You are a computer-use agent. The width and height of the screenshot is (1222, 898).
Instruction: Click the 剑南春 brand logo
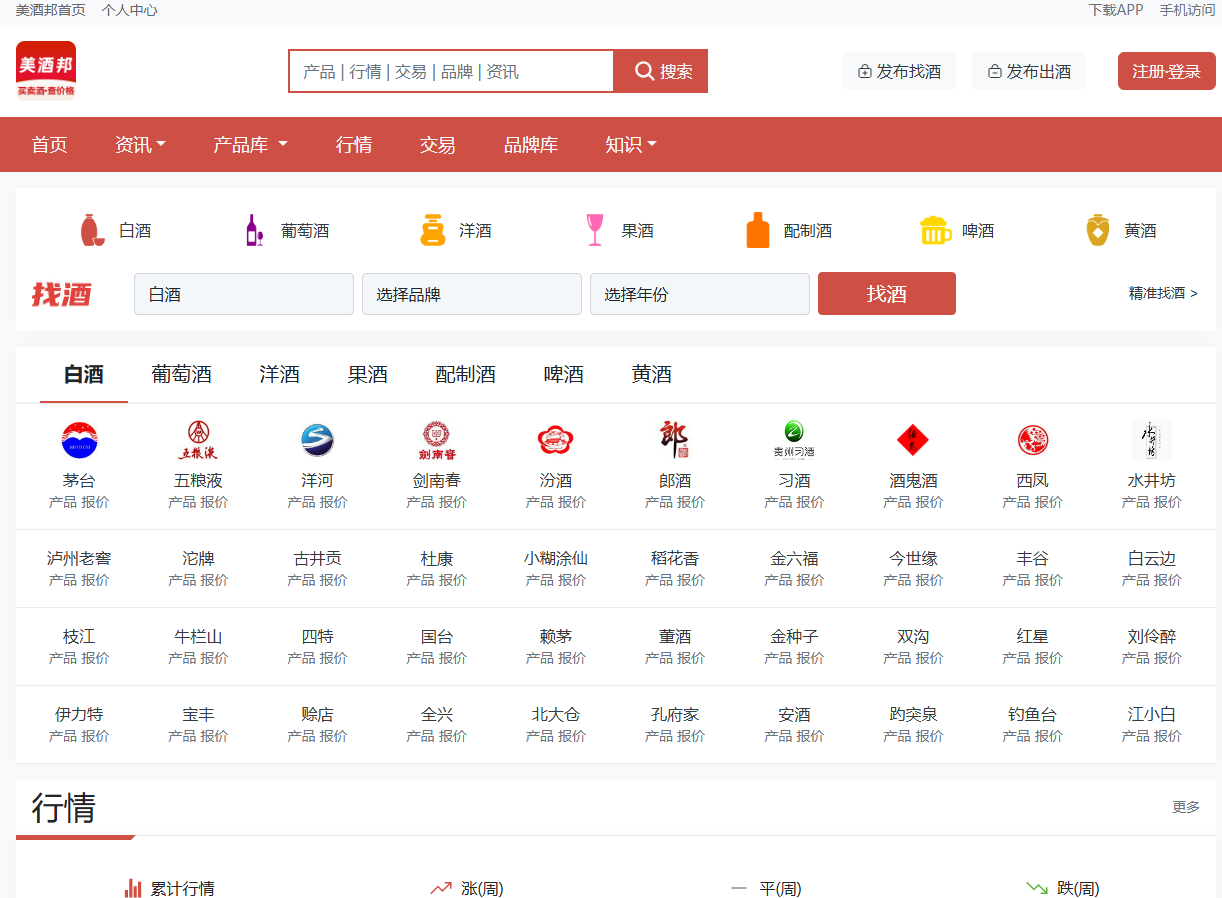coord(436,440)
